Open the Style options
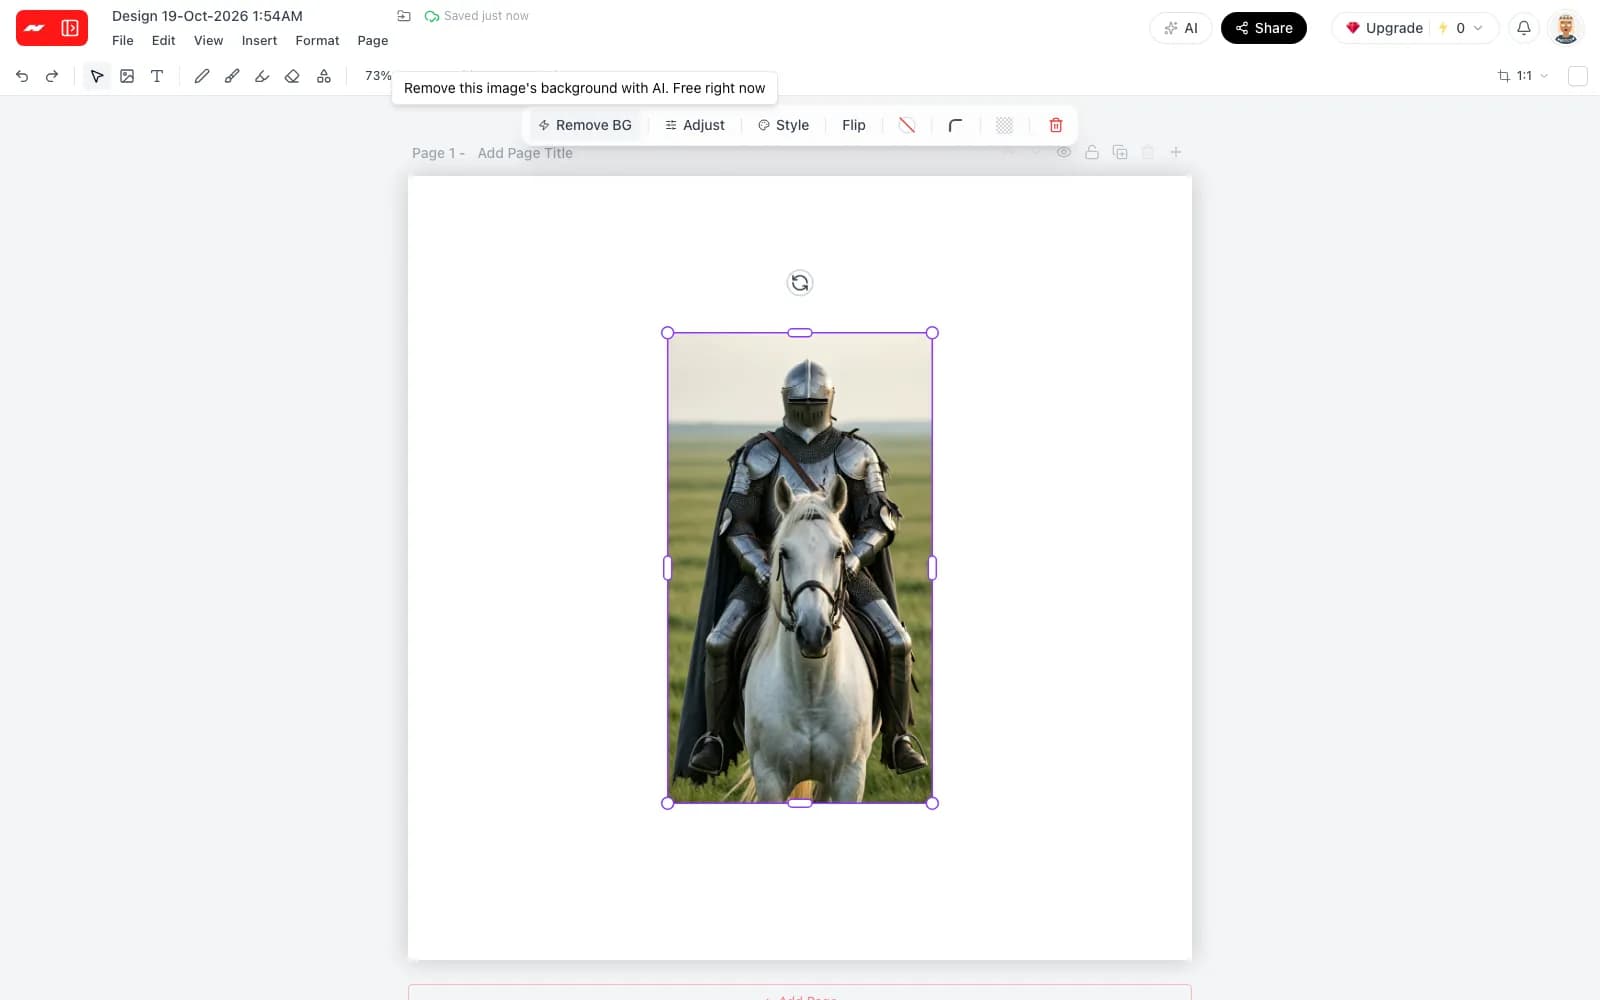The height and width of the screenshot is (1000, 1600). pos(783,125)
